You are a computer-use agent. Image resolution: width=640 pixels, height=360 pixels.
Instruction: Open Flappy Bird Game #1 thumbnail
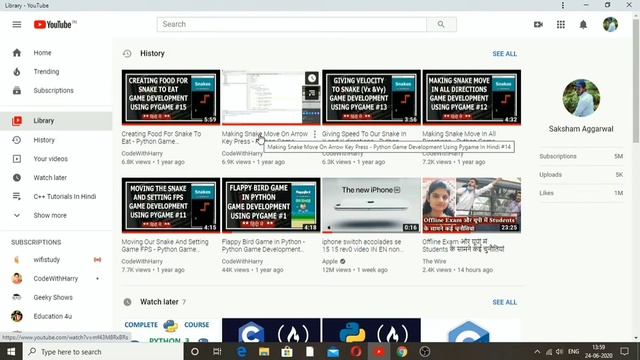[271, 205]
